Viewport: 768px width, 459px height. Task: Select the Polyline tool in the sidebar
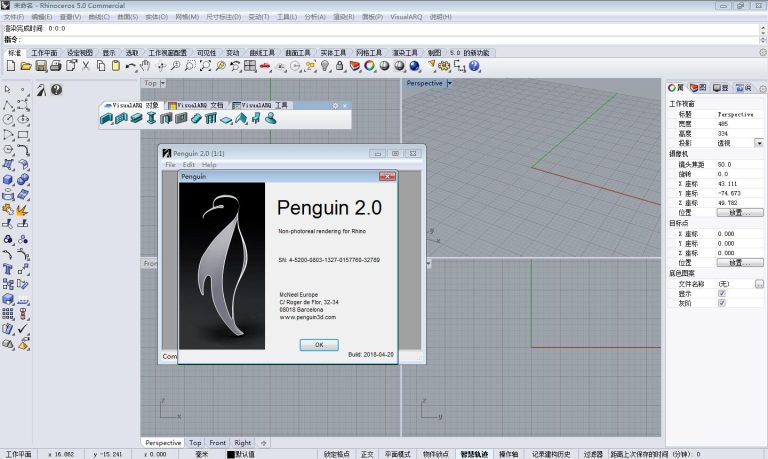click(x=8, y=105)
